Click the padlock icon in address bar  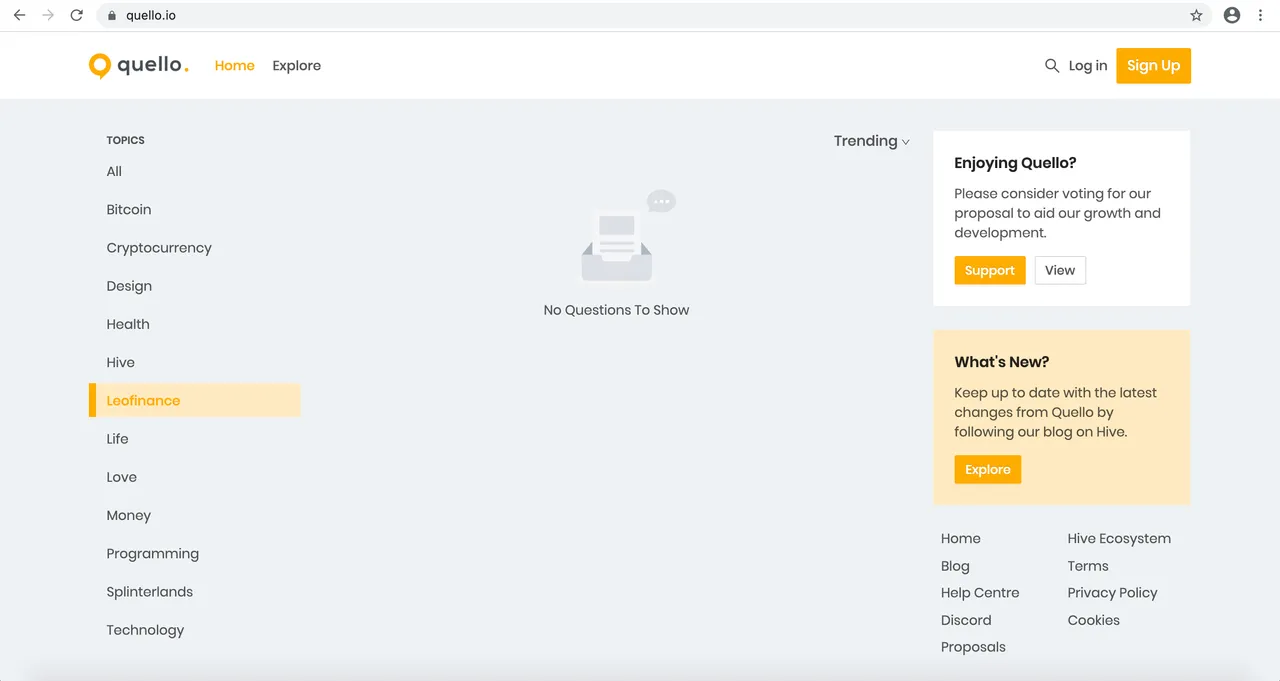click(x=112, y=16)
